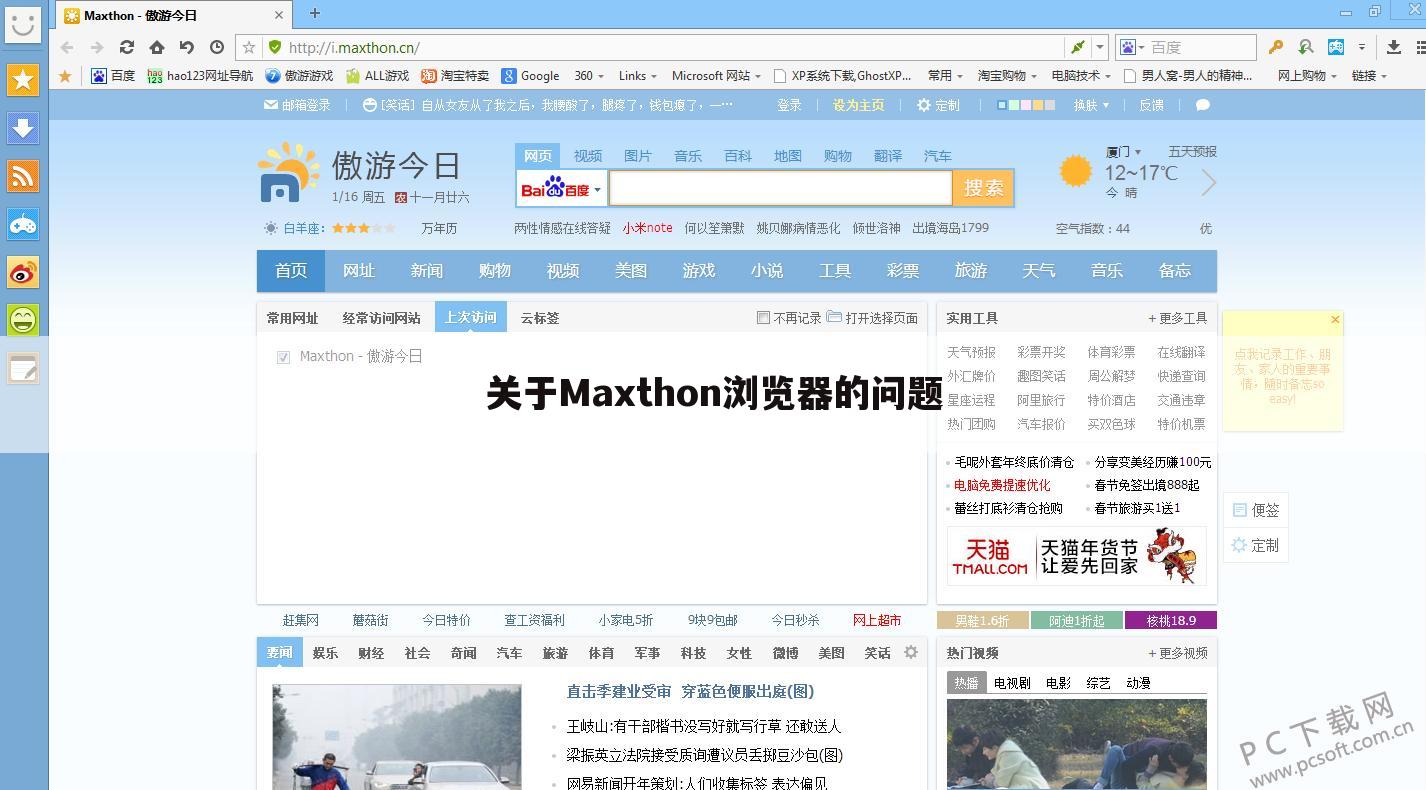Close the yellow sticky note

(x=1335, y=320)
